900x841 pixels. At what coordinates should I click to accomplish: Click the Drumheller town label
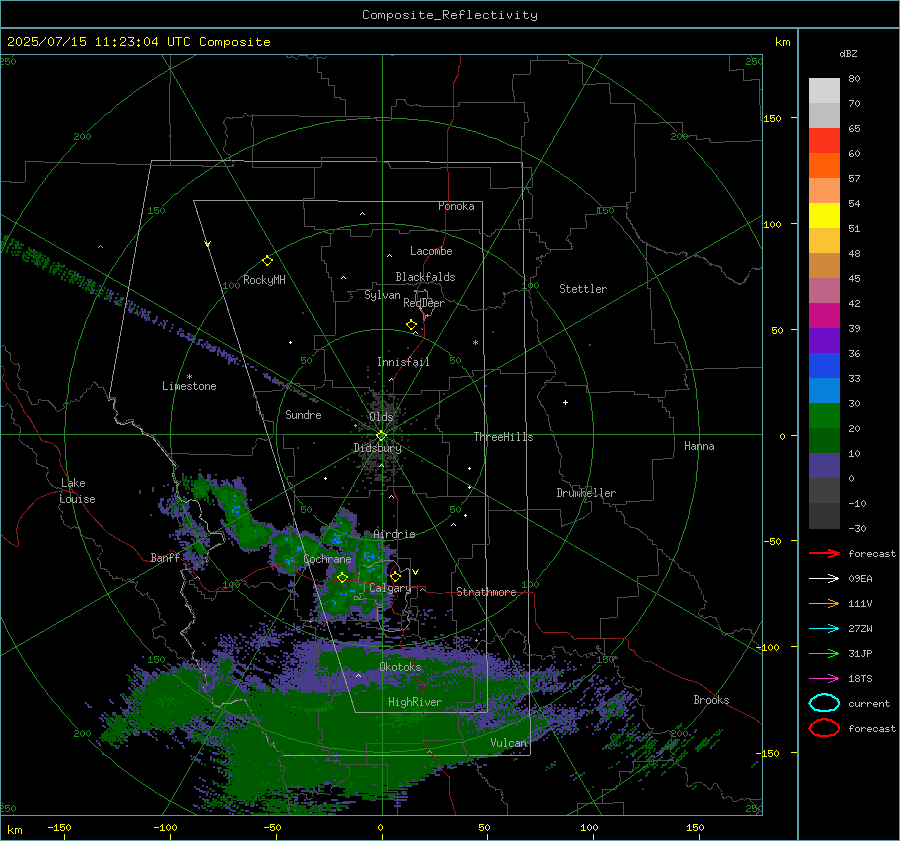[586, 493]
